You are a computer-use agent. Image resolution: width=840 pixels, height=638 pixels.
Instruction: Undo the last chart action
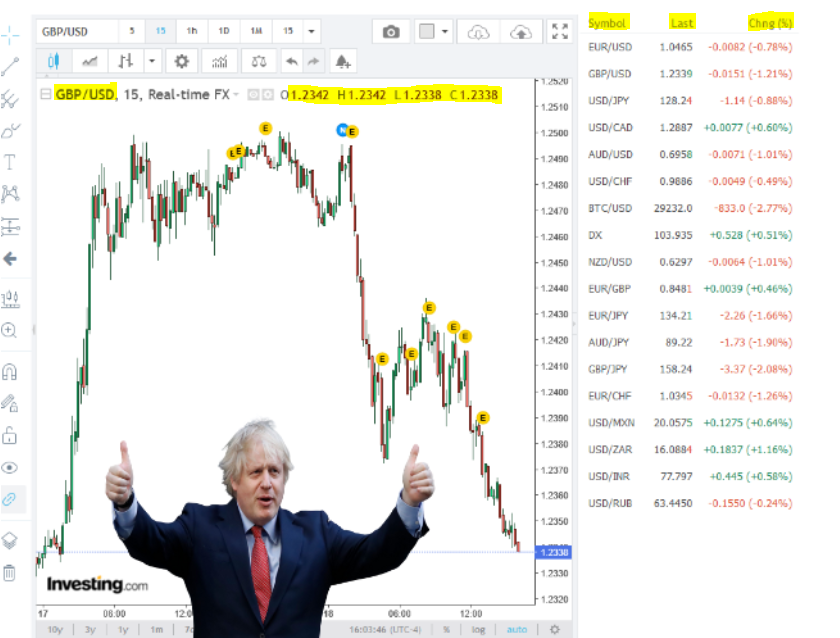point(291,62)
